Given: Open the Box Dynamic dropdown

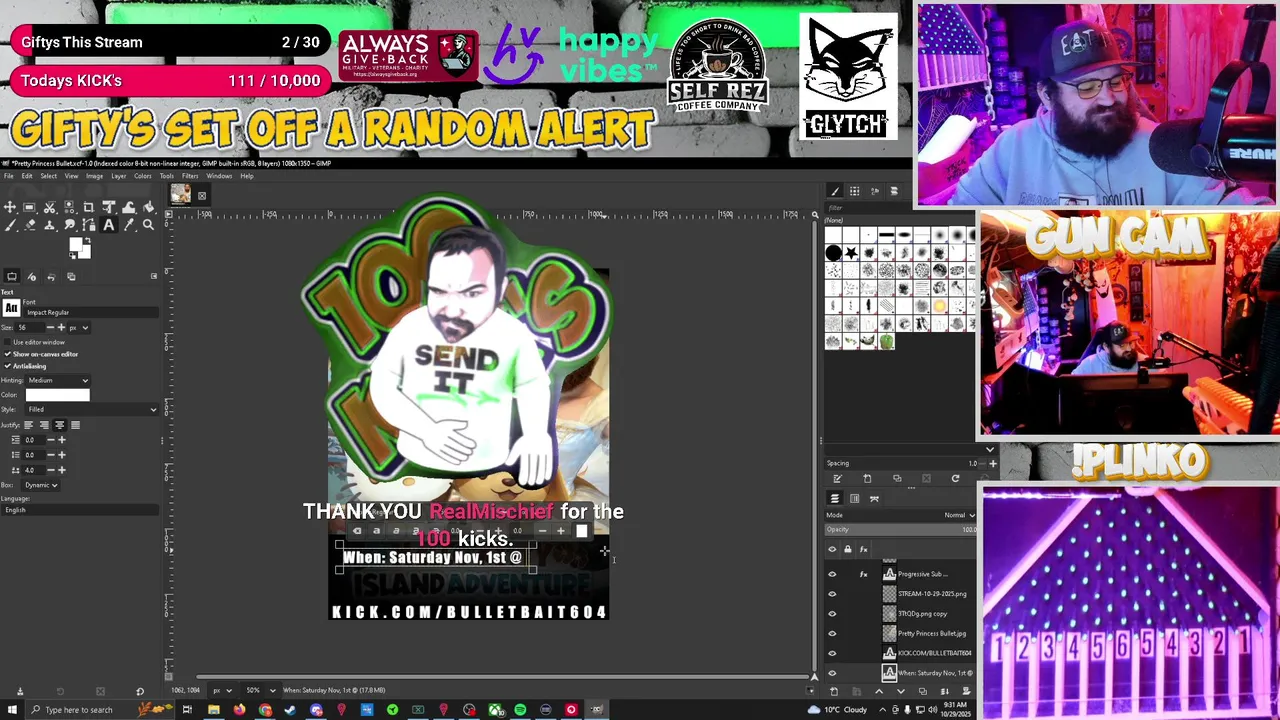Looking at the screenshot, I should point(41,485).
